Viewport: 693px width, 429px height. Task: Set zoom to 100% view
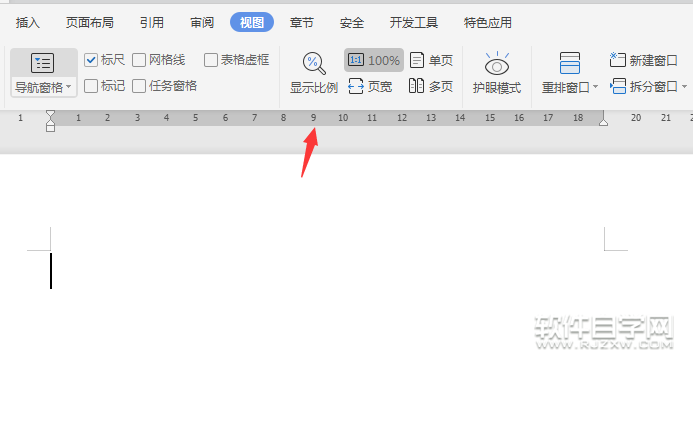pos(374,61)
